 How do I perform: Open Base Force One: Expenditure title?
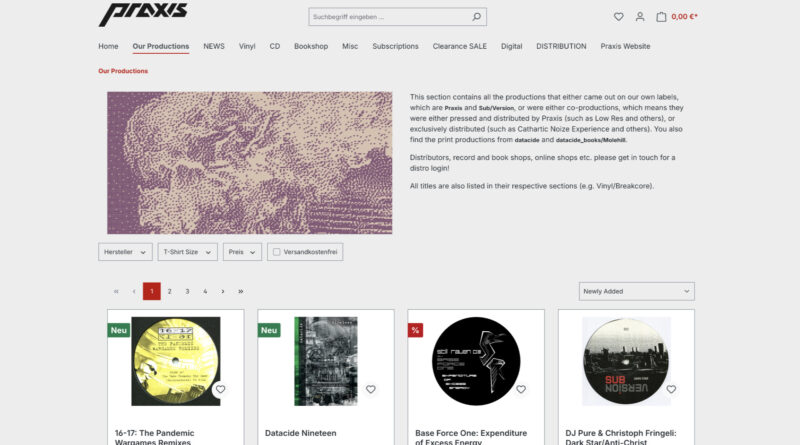click(471, 437)
